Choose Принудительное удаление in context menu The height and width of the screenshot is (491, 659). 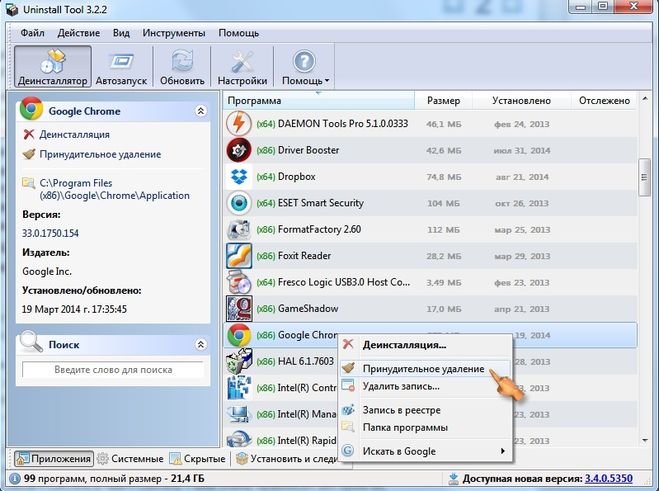[x=425, y=369]
